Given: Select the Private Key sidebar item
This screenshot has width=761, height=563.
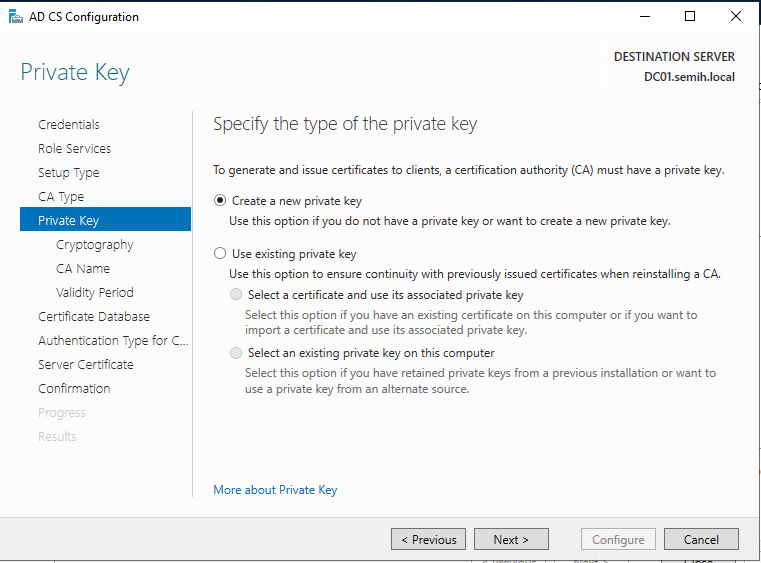Looking at the screenshot, I should pyautogui.click(x=68, y=220).
